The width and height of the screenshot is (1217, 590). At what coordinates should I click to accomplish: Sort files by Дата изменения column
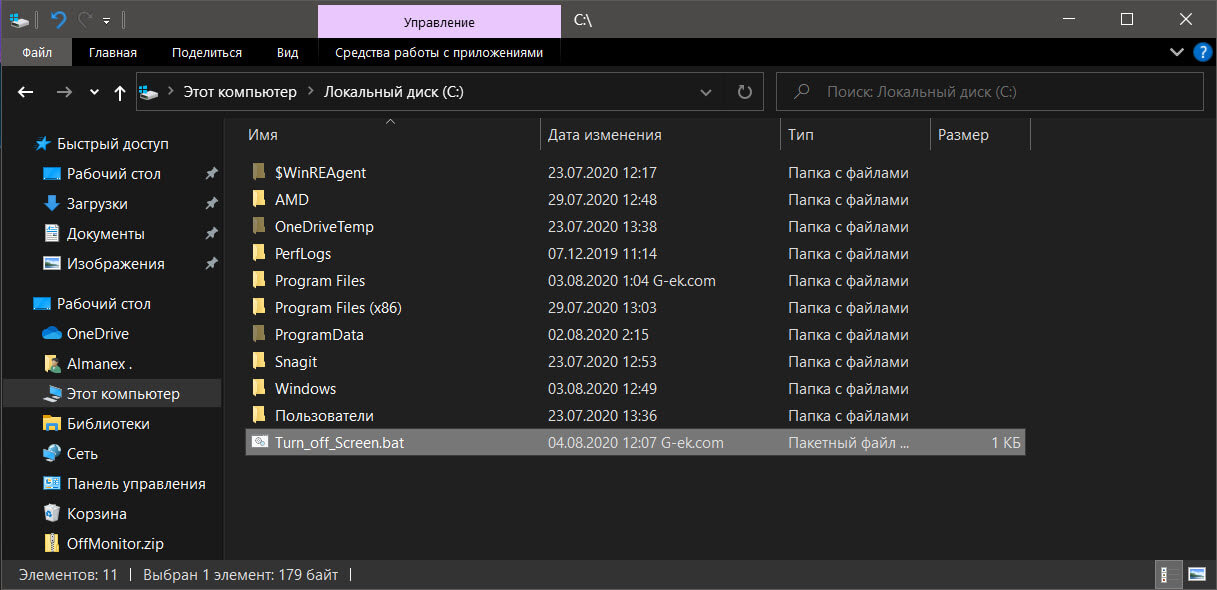point(605,135)
